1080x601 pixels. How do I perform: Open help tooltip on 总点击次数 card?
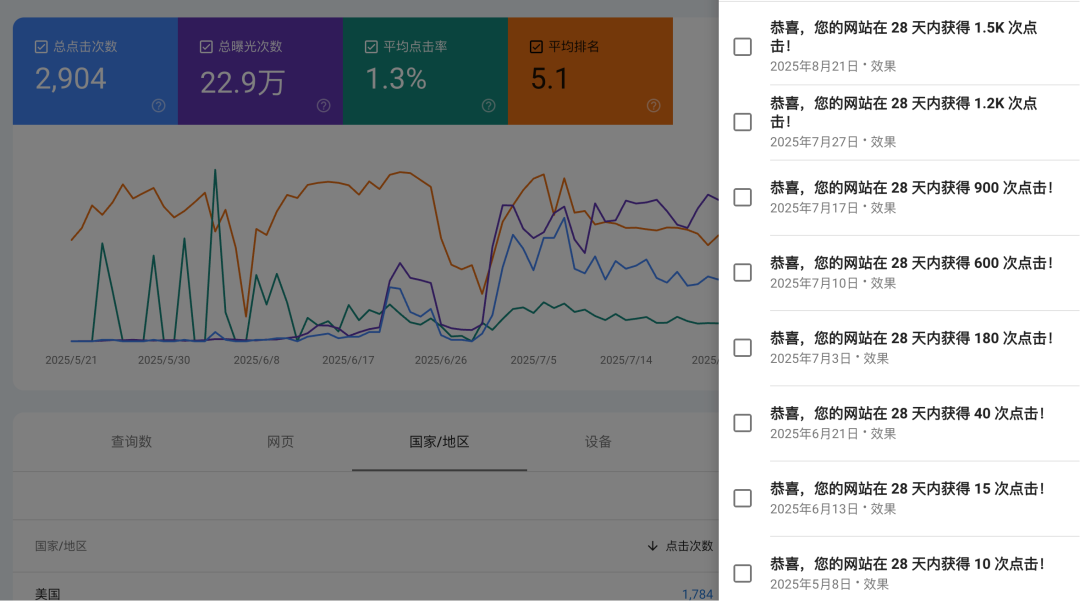point(157,104)
